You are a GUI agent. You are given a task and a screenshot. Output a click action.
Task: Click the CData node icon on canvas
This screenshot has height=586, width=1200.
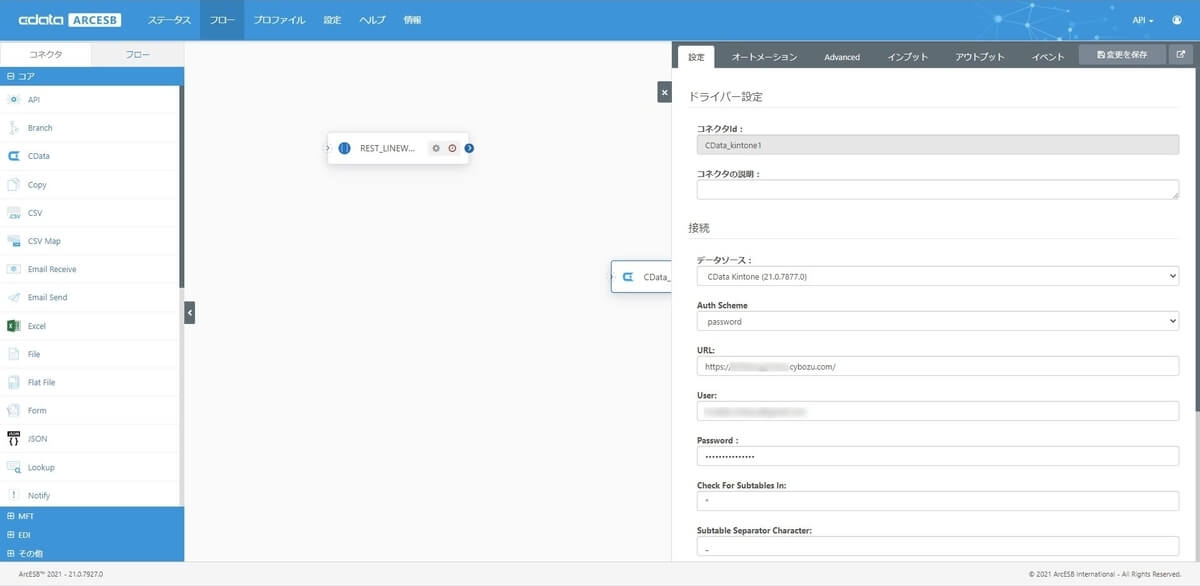[628, 277]
